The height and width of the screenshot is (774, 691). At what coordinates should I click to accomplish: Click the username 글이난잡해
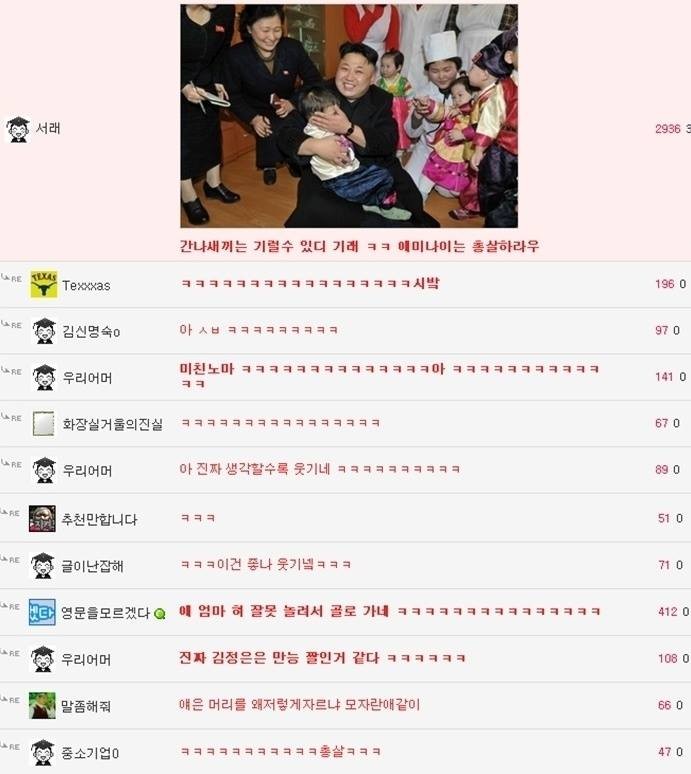tap(92, 566)
